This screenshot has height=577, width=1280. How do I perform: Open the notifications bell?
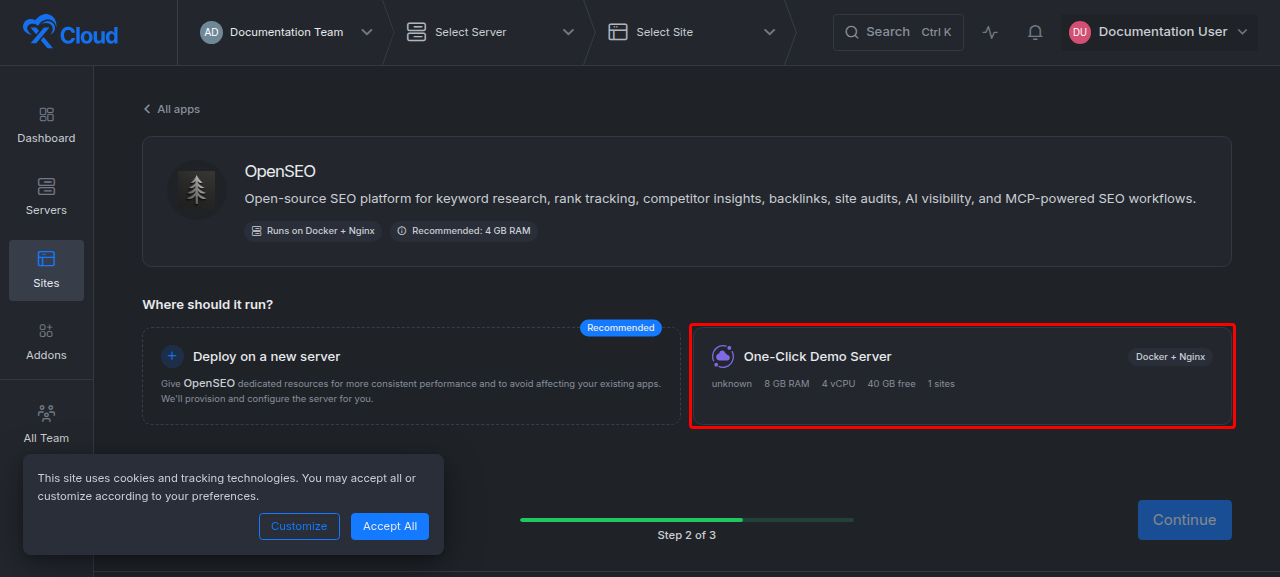tap(1035, 32)
